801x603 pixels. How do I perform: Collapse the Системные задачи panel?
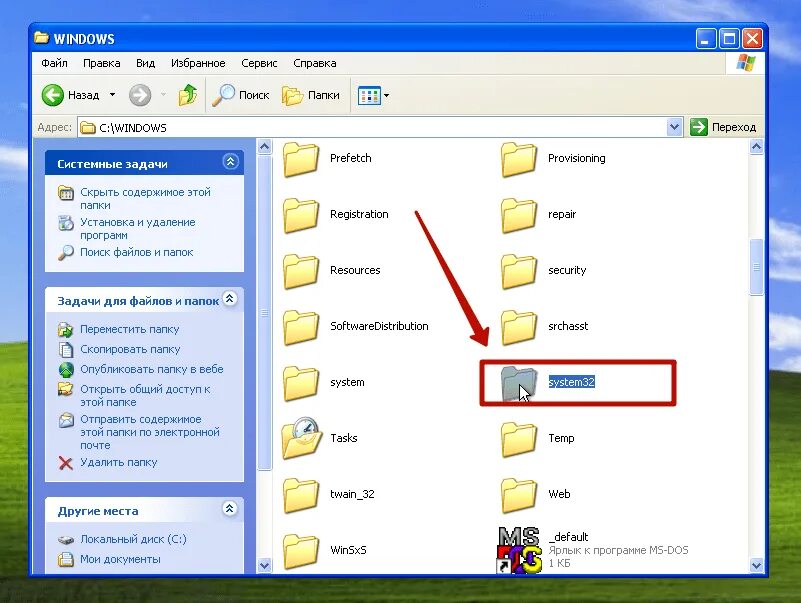[x=230, y=162]
